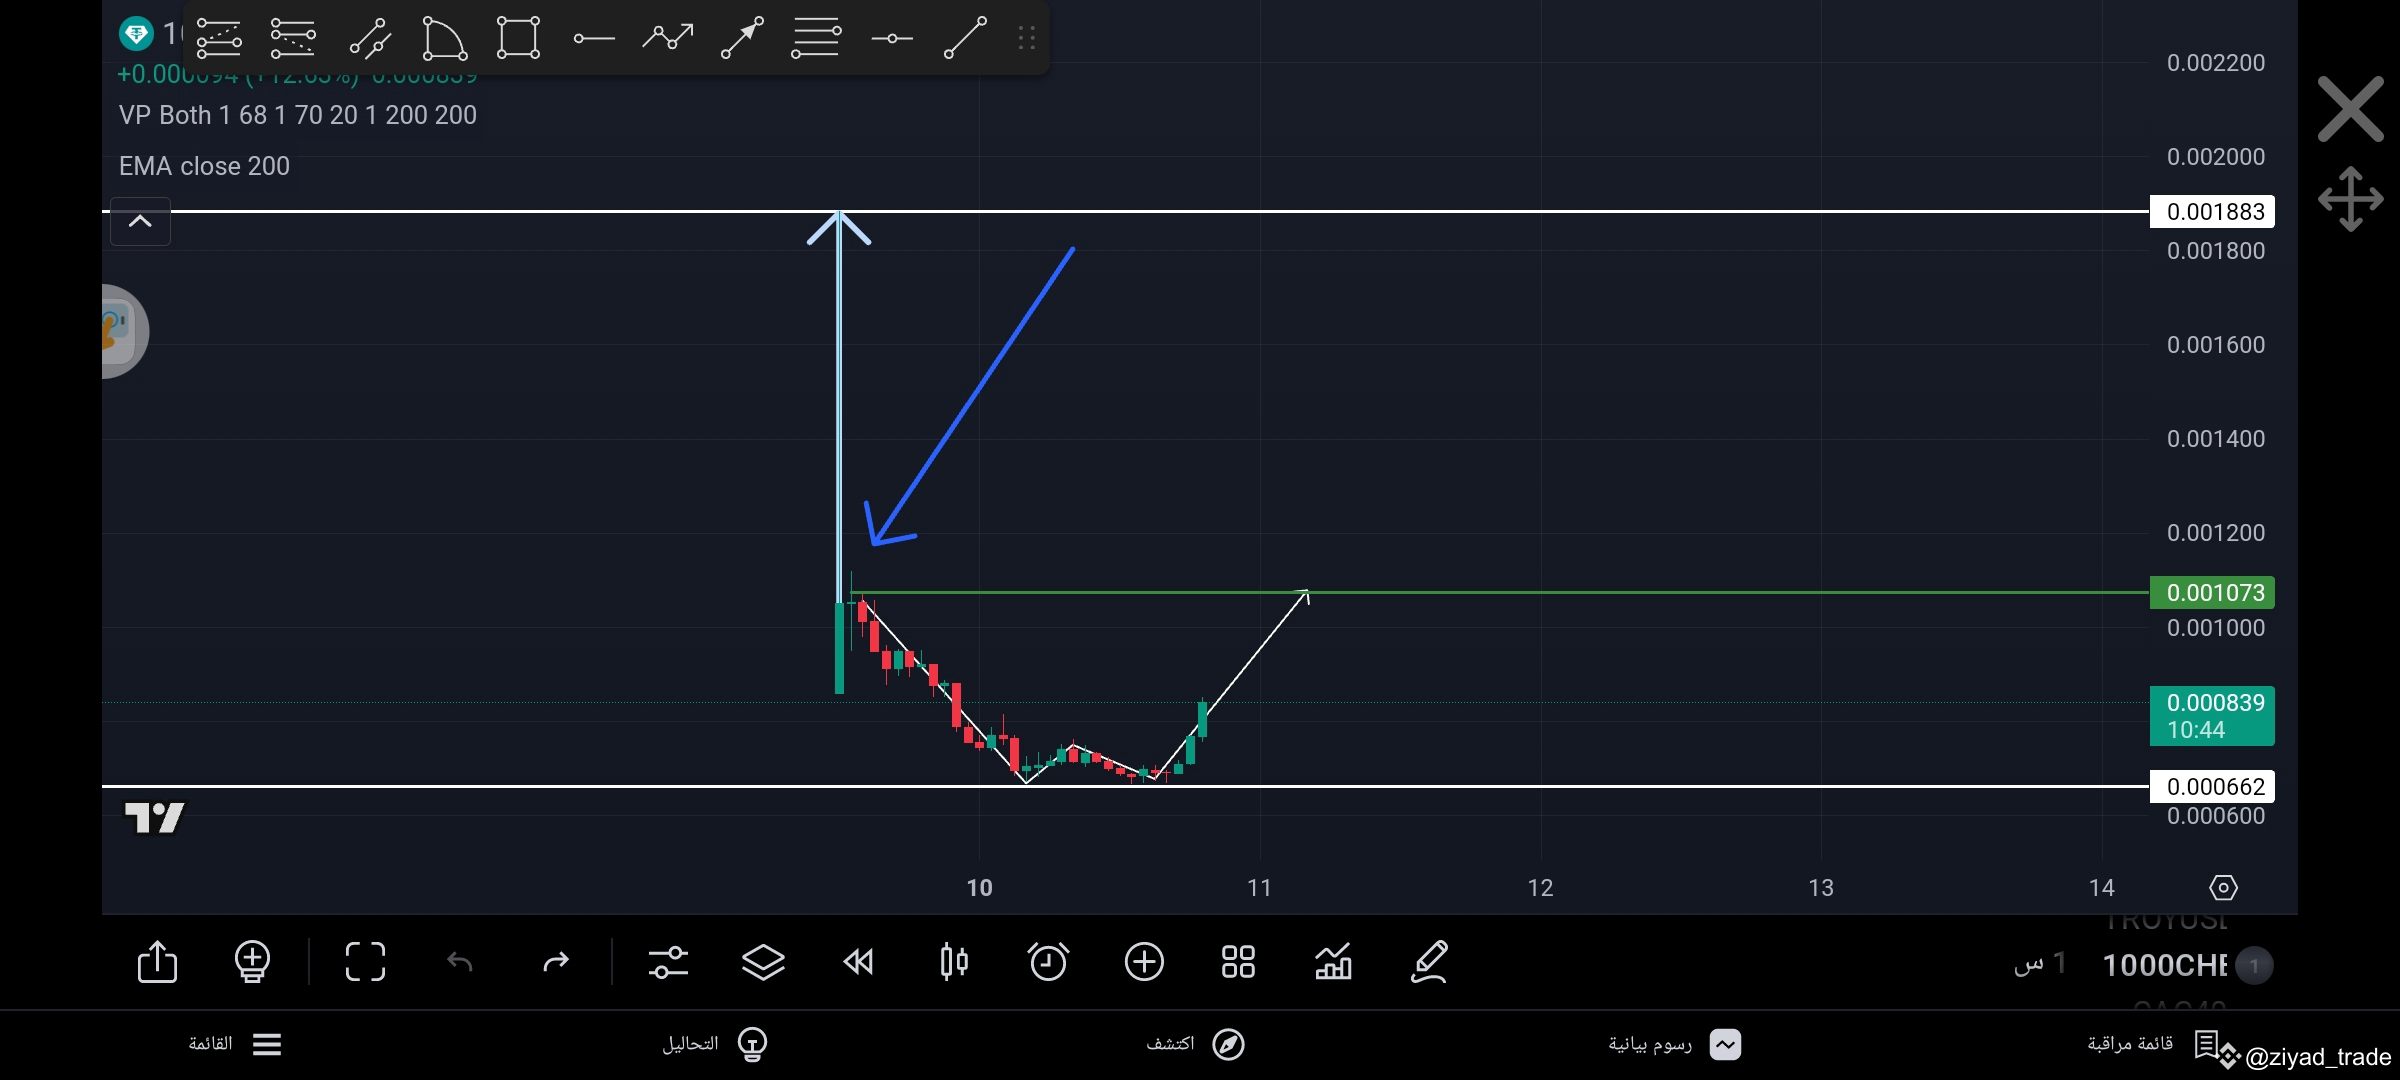Open the object tree via the layers icon
This screenshot has width=2400, height=1080.
click(763, 962)
